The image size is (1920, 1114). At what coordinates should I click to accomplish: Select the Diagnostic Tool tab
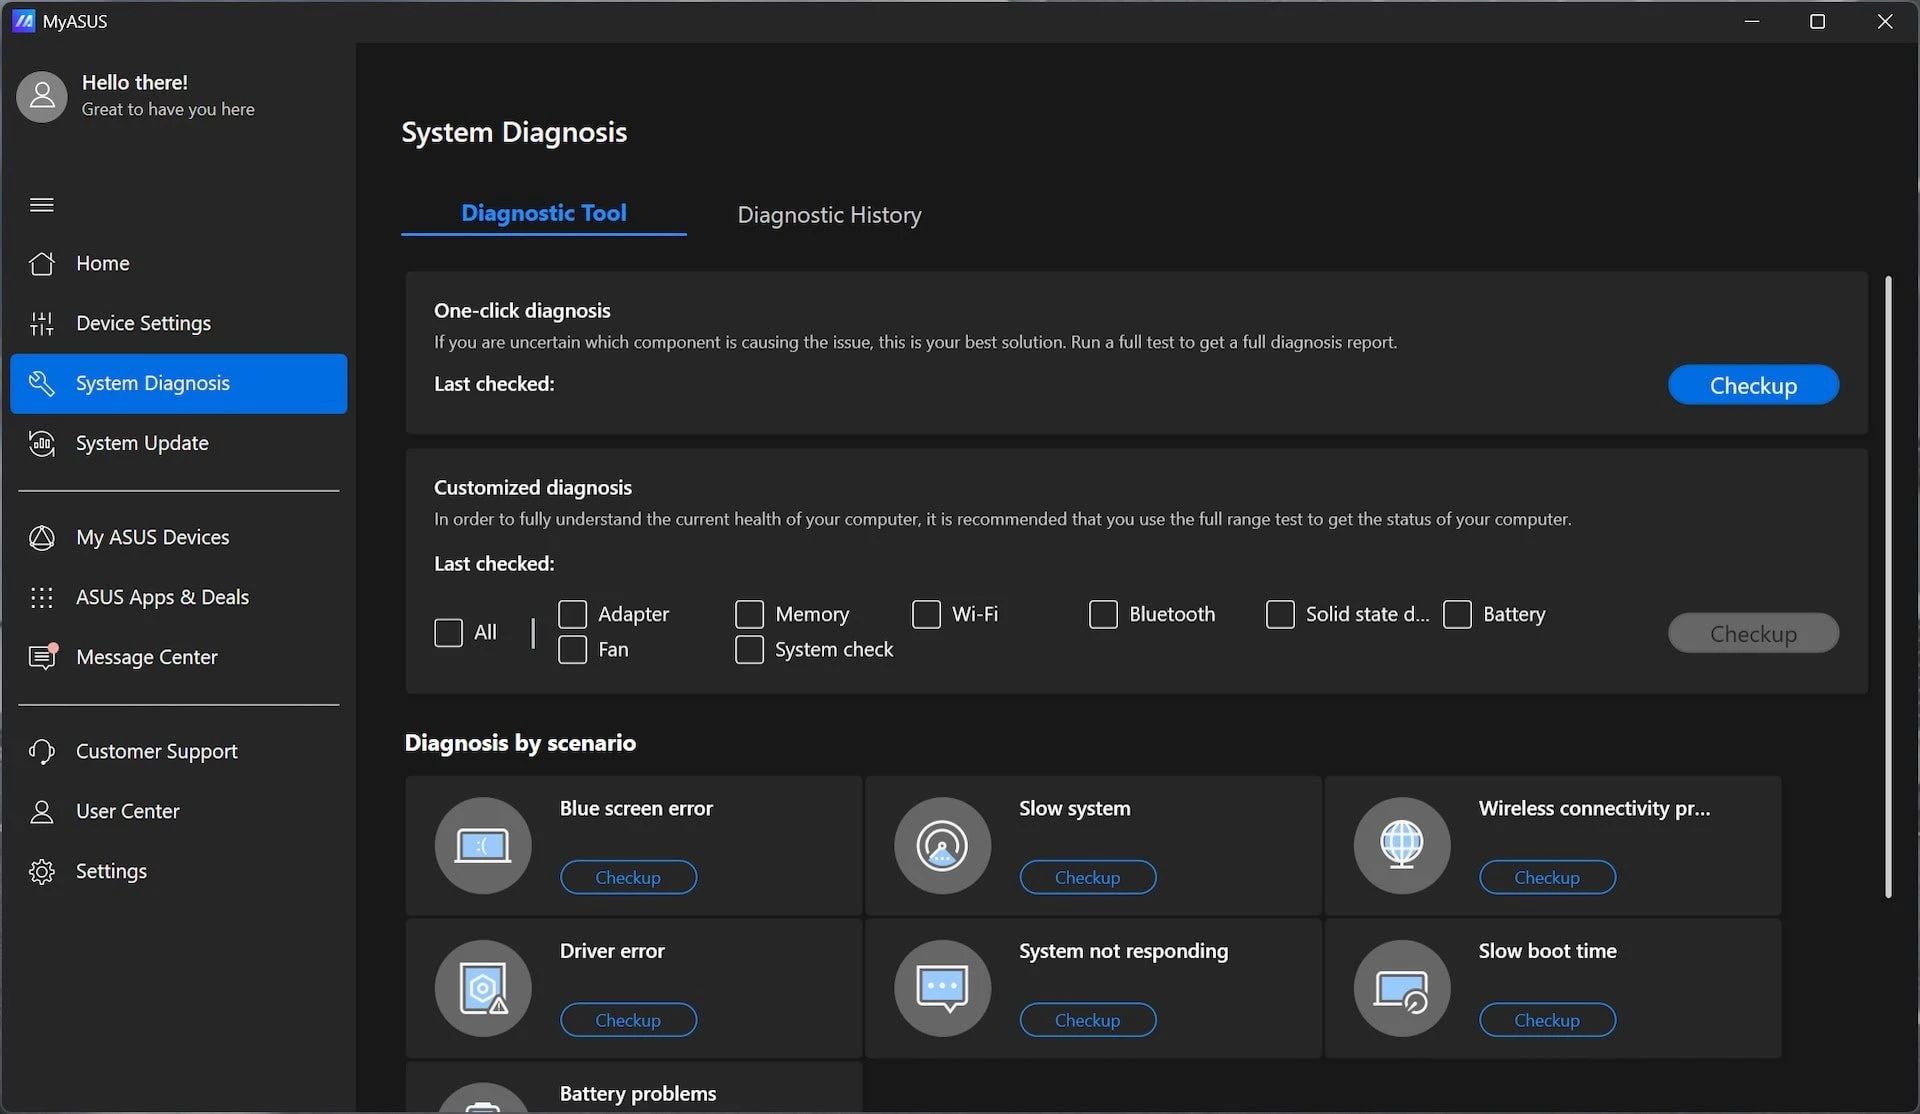point(544,213)
